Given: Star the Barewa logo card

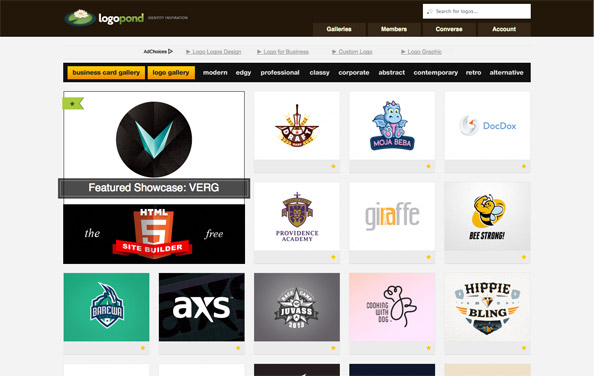Looking at the screenshot, I should [x=143, y=348].
